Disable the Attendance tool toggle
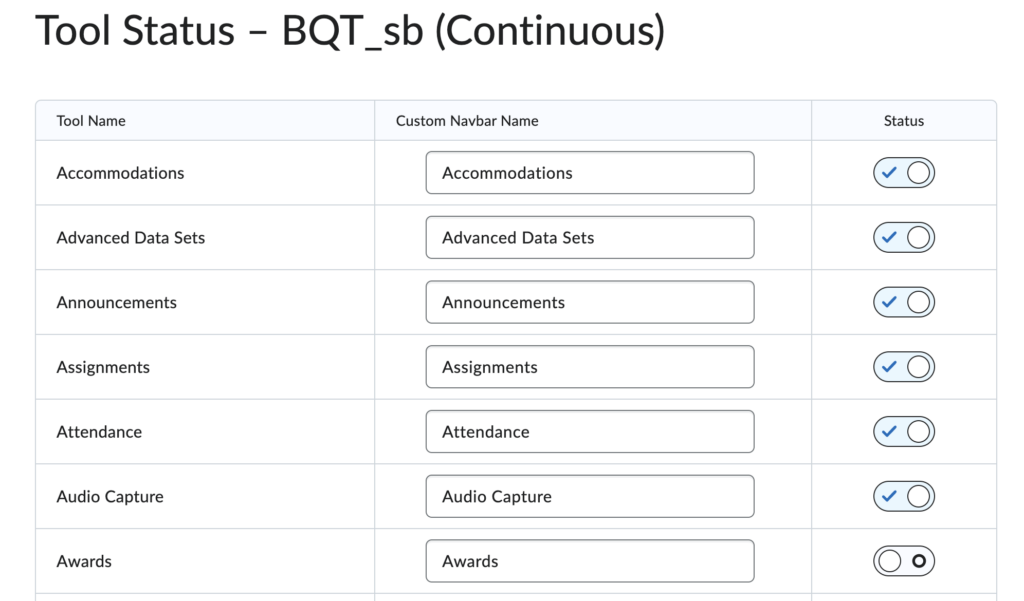This screenshot has height=601, width=1024. [x=904, y=432]
